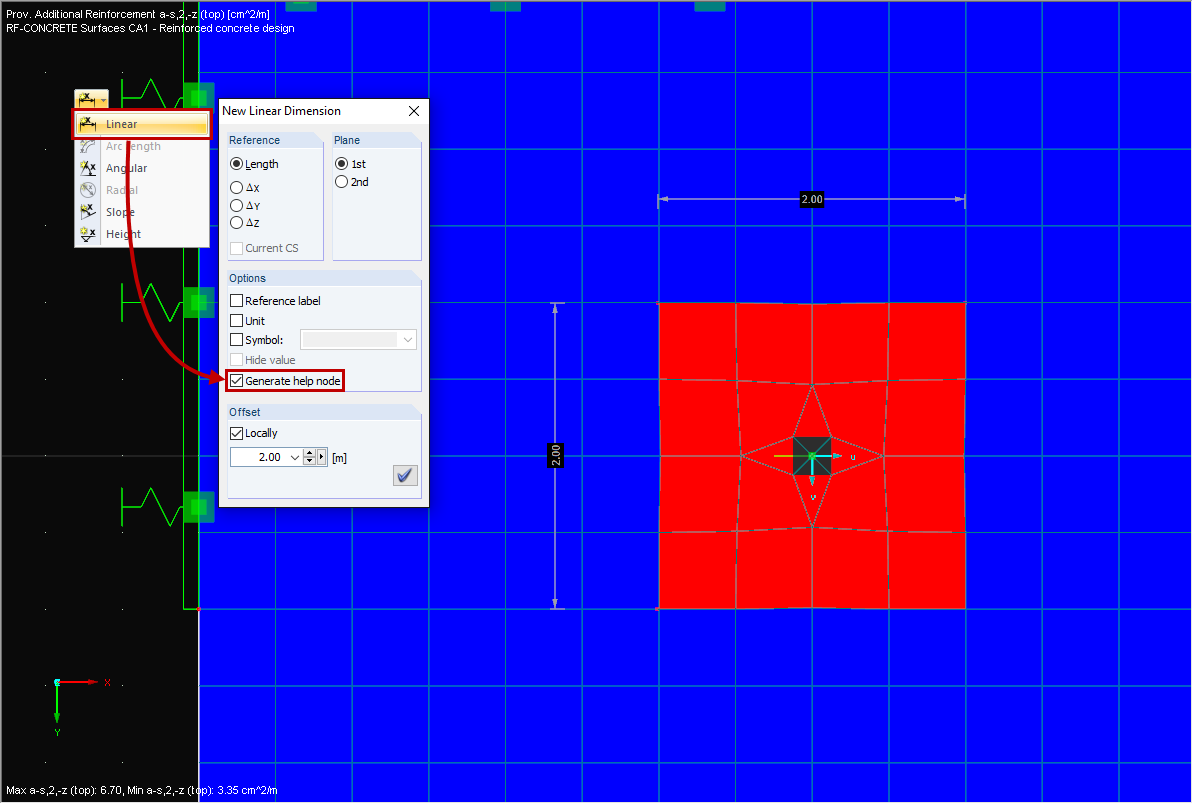
Task: Uncheck Generate help node
Action: pos(236,380)
